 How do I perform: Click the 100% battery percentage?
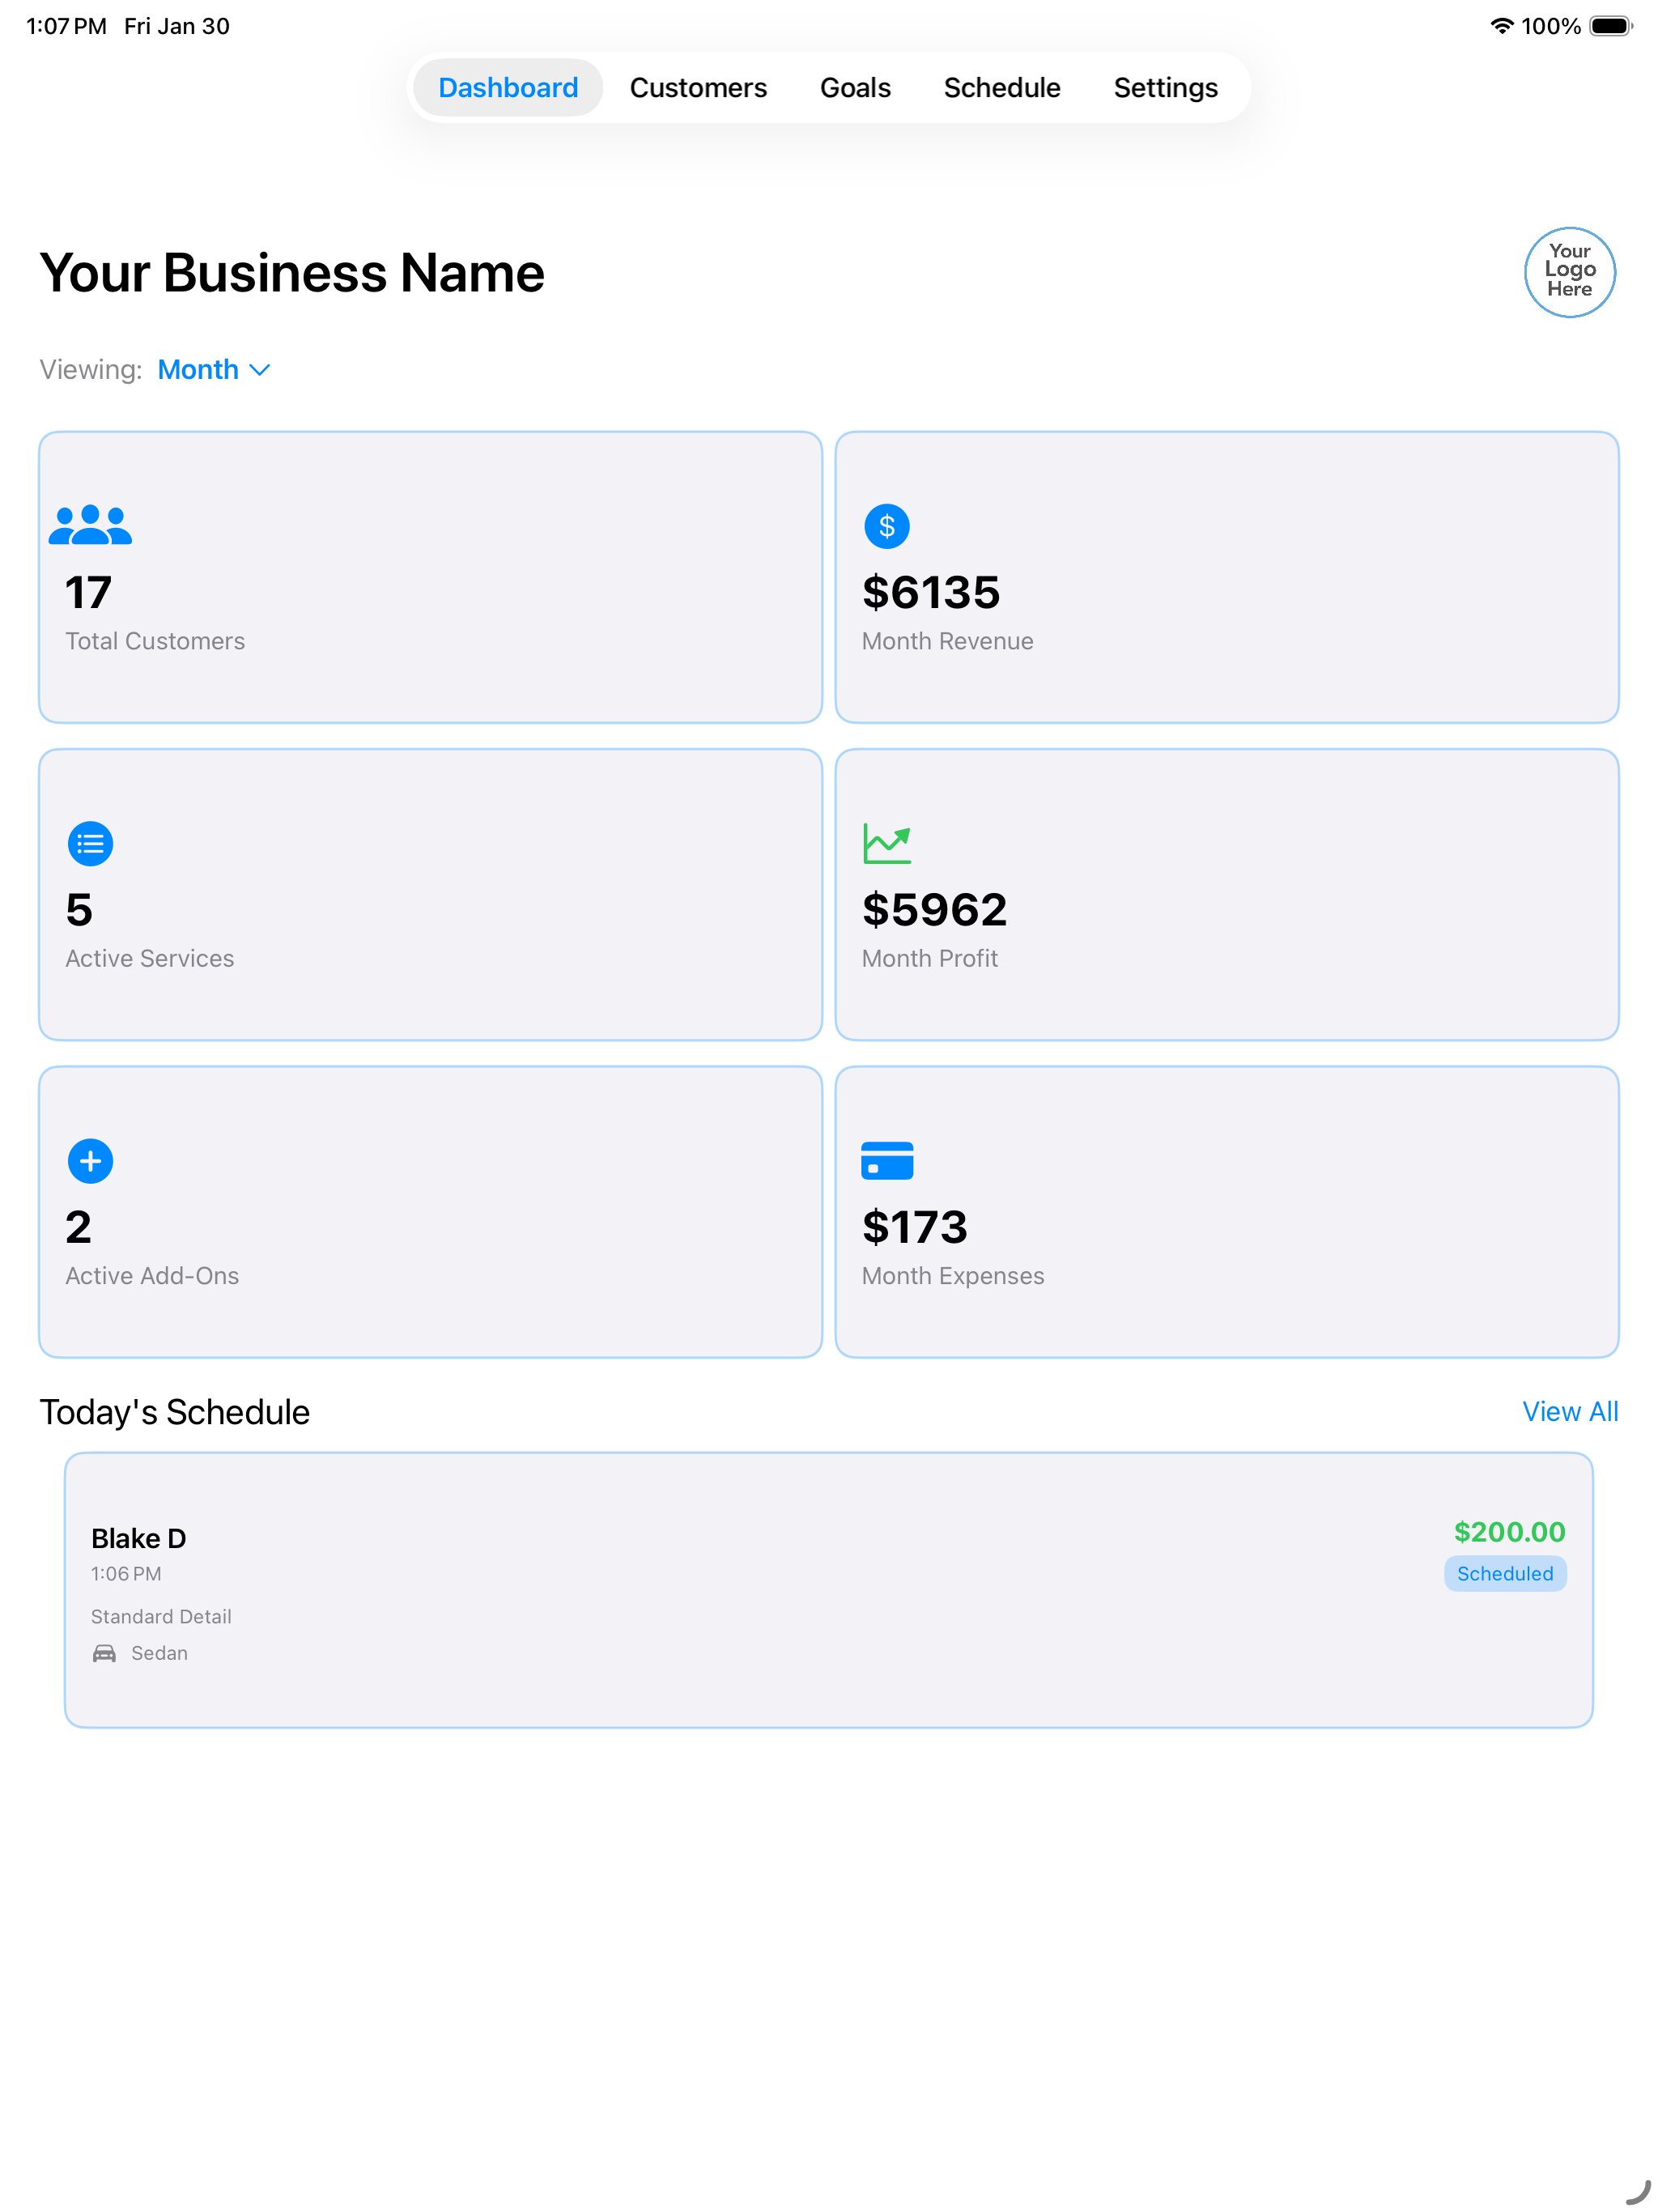point(1550,26)
